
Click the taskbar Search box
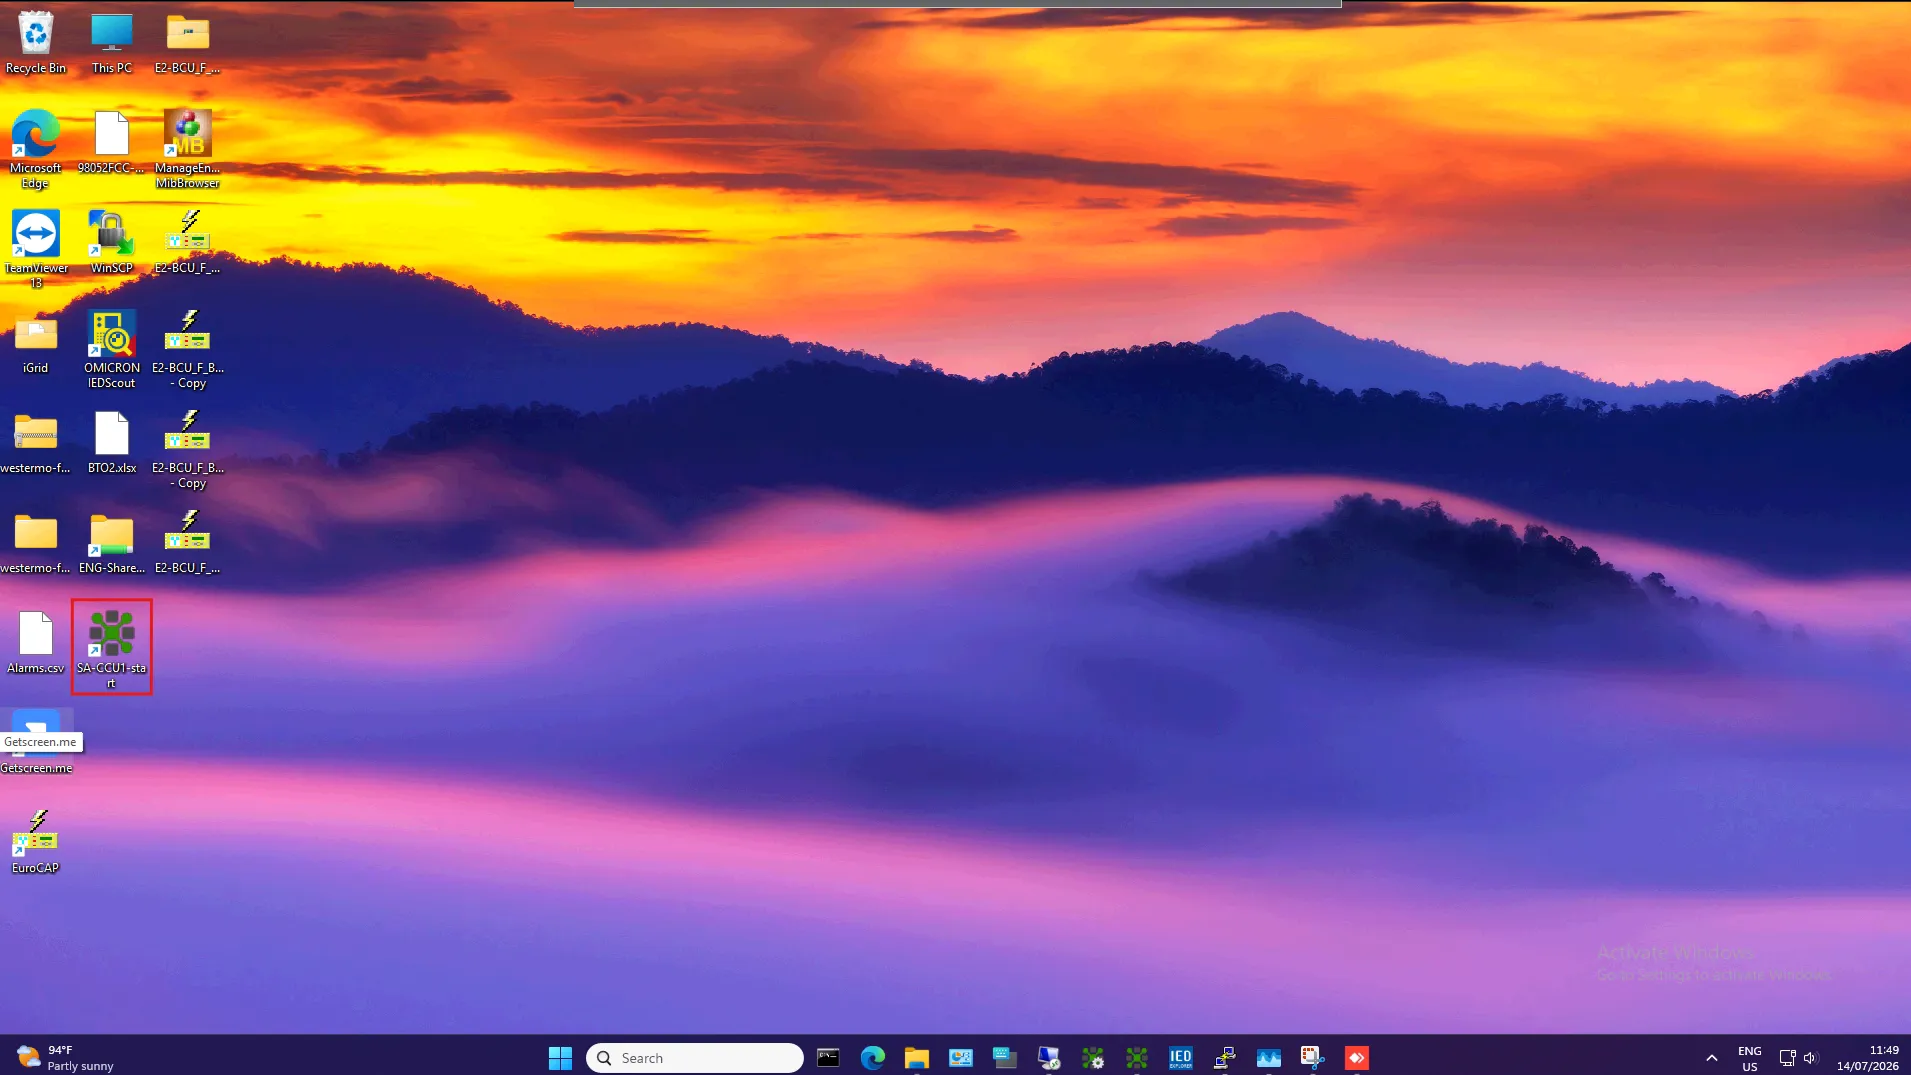[695, 1057]
